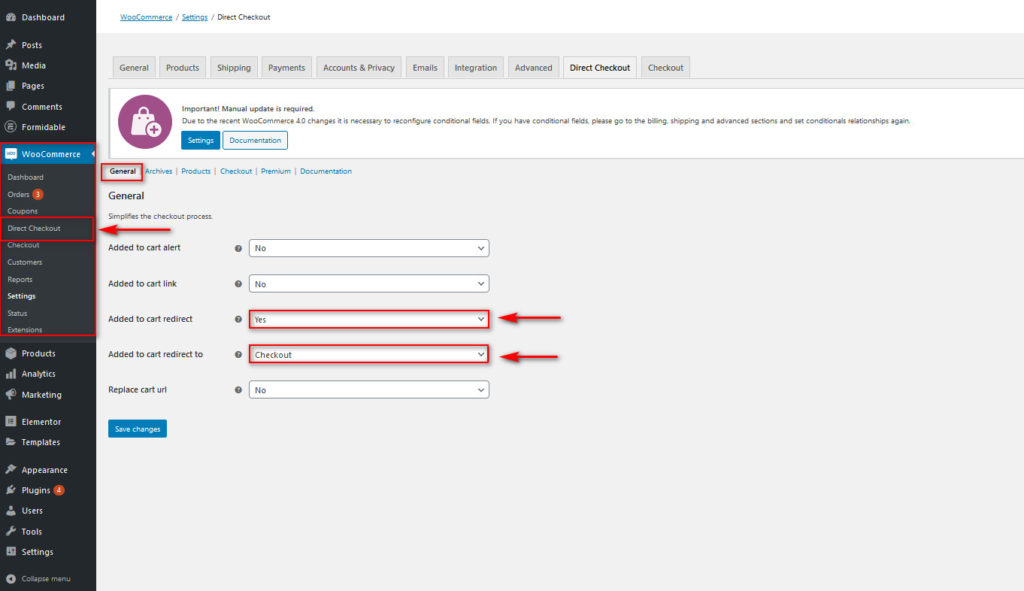Image resolution: width=1024 pixels, height=591 pixels.
Task: Click the Templates folder icon
Action: coord(11,442)
